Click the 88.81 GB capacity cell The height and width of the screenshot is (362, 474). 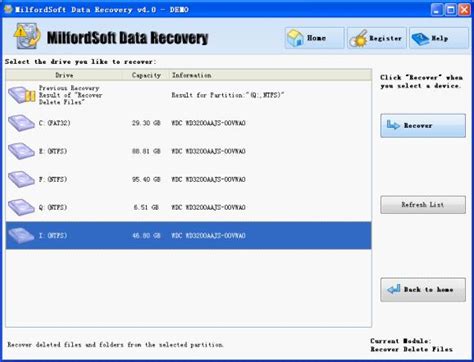146,151
